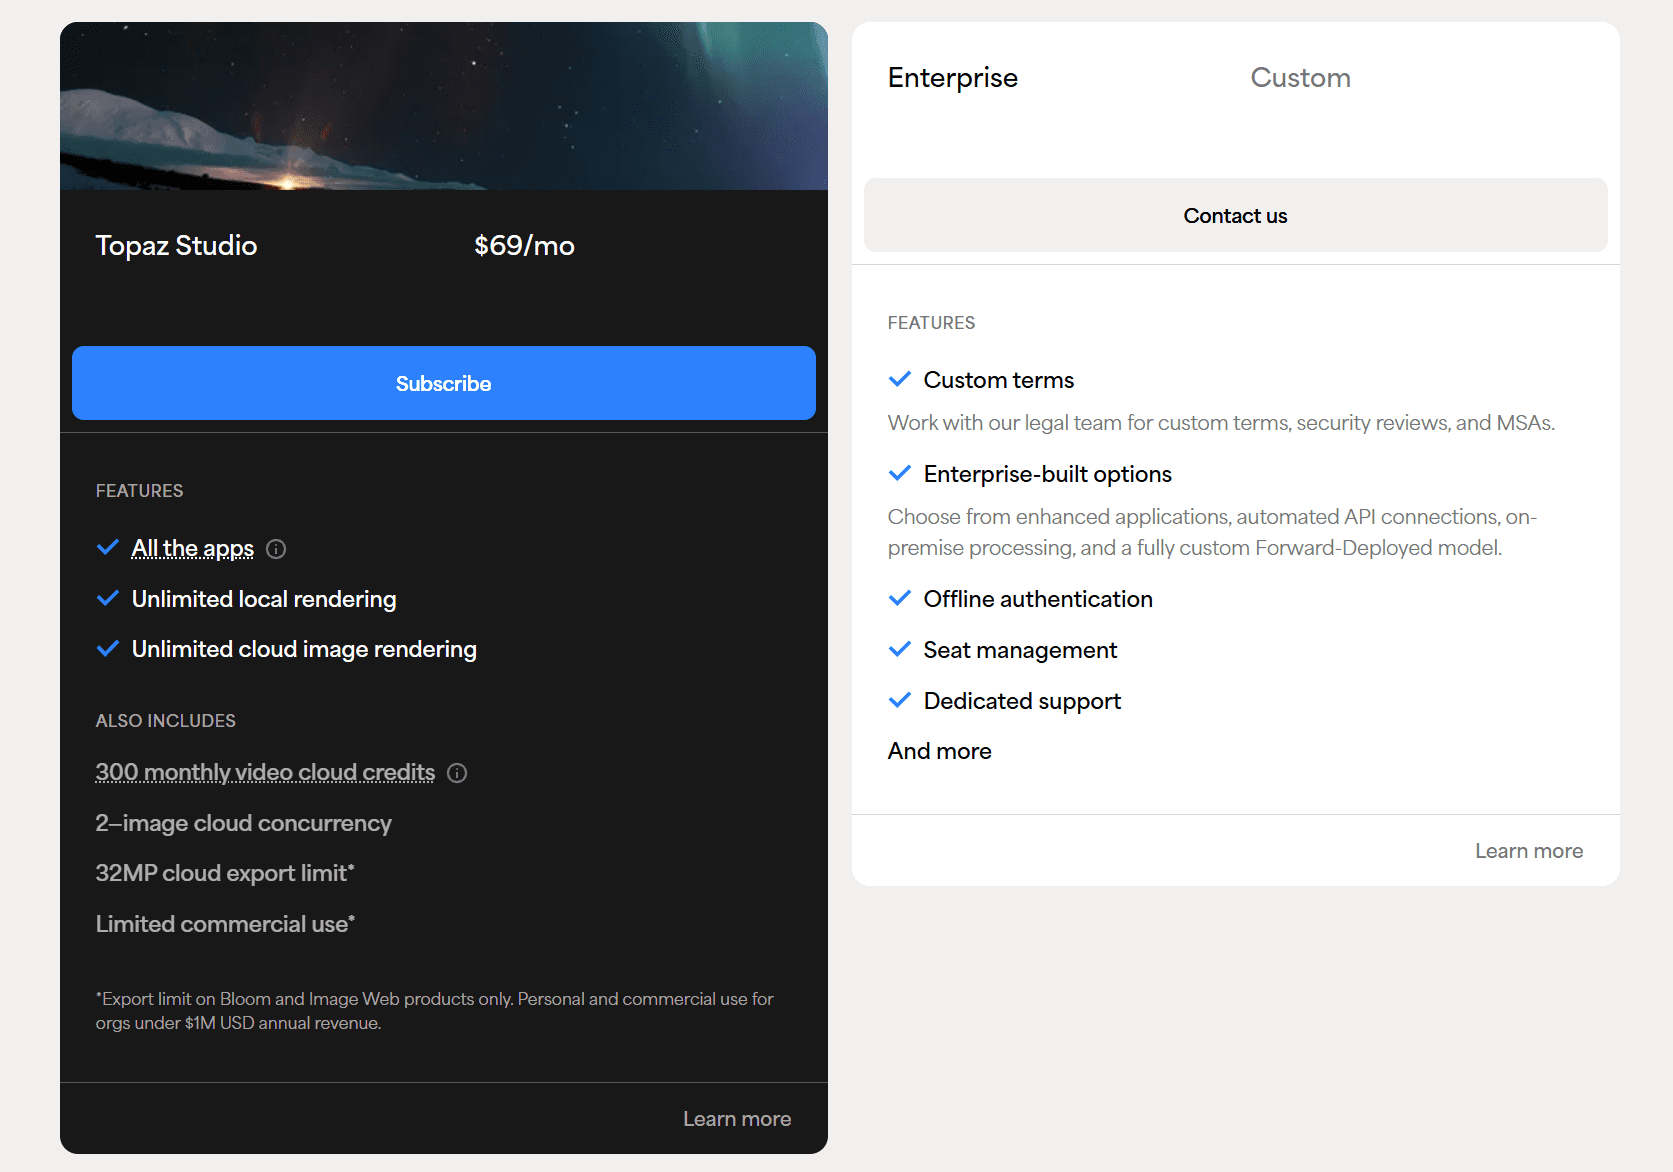The image size is (1673, 1172).
Task: Click the info icon beside video cloud credits
Action: pyautogui.click(x=457, y=773)
